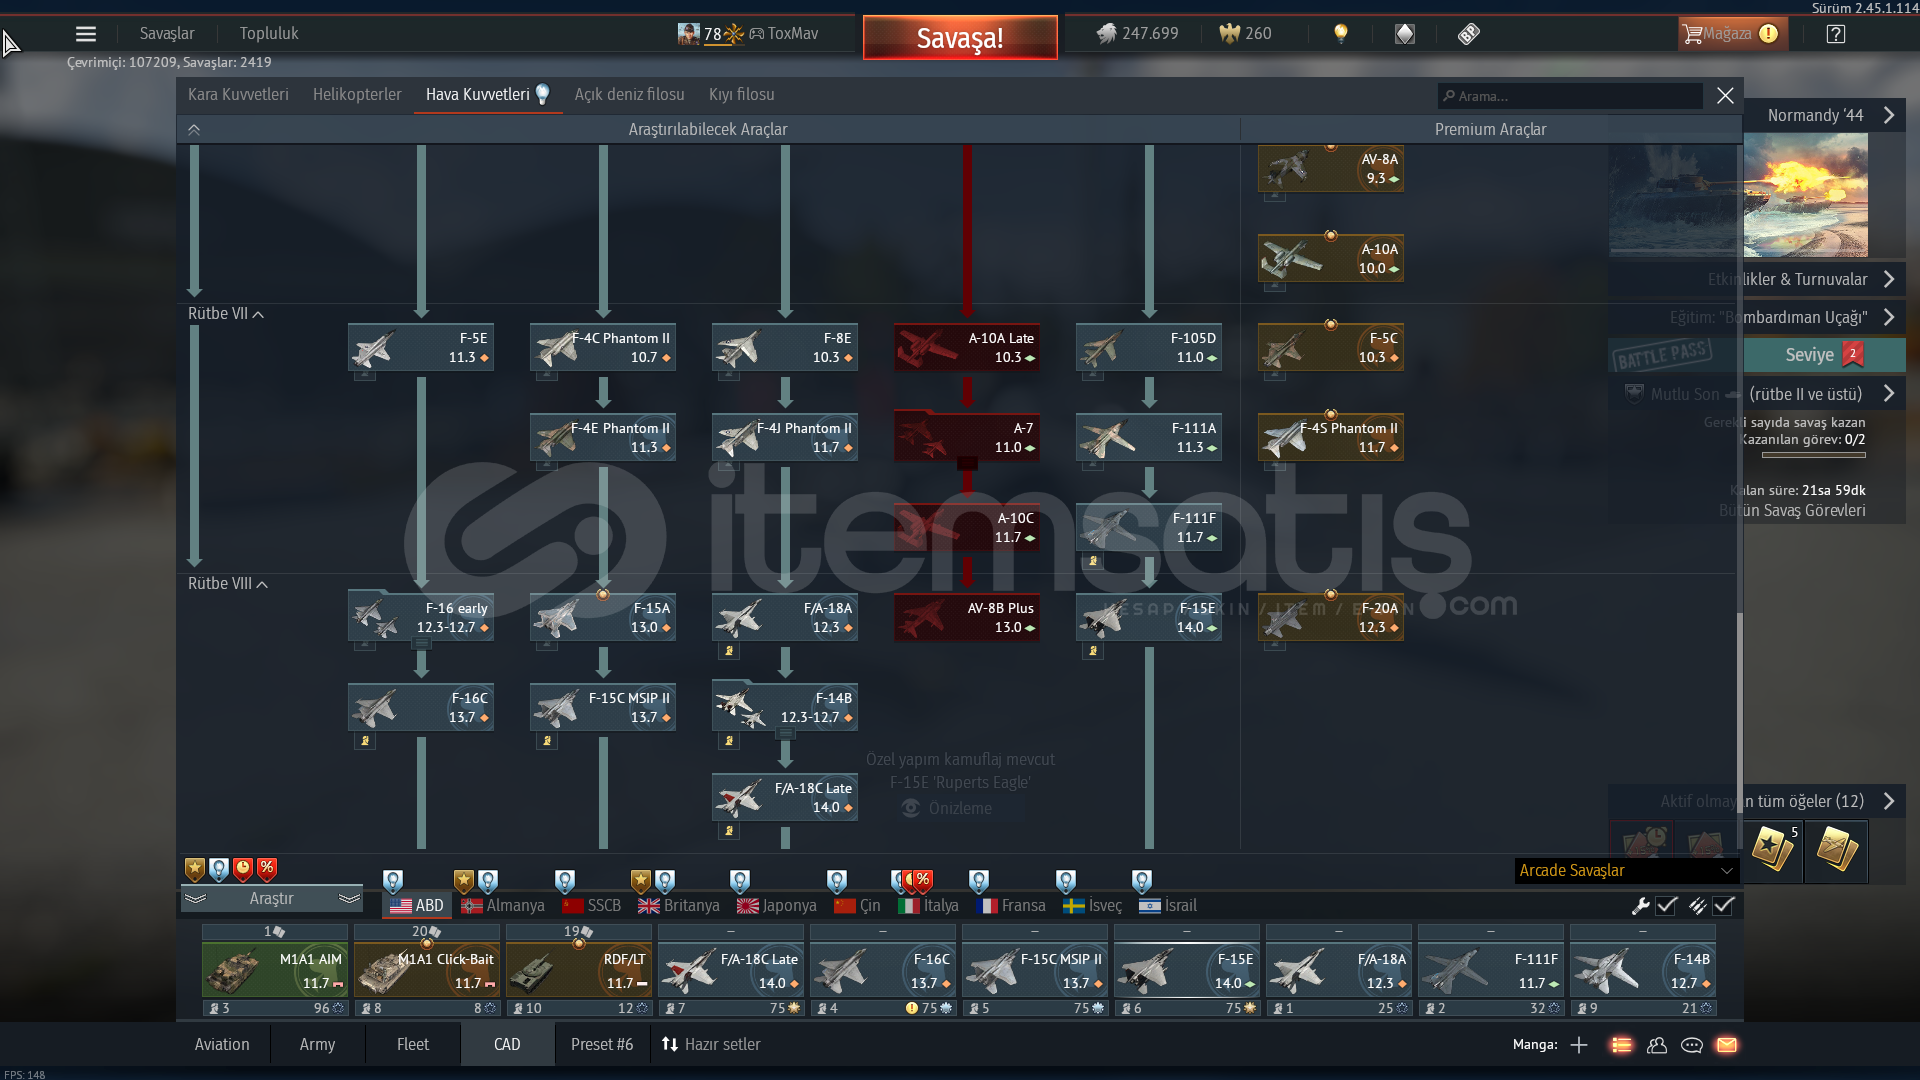This screenshot has height=1080, width=1920.
Task: Select premium F-4S Phantom II card
Action: (x=1331, y=437)
